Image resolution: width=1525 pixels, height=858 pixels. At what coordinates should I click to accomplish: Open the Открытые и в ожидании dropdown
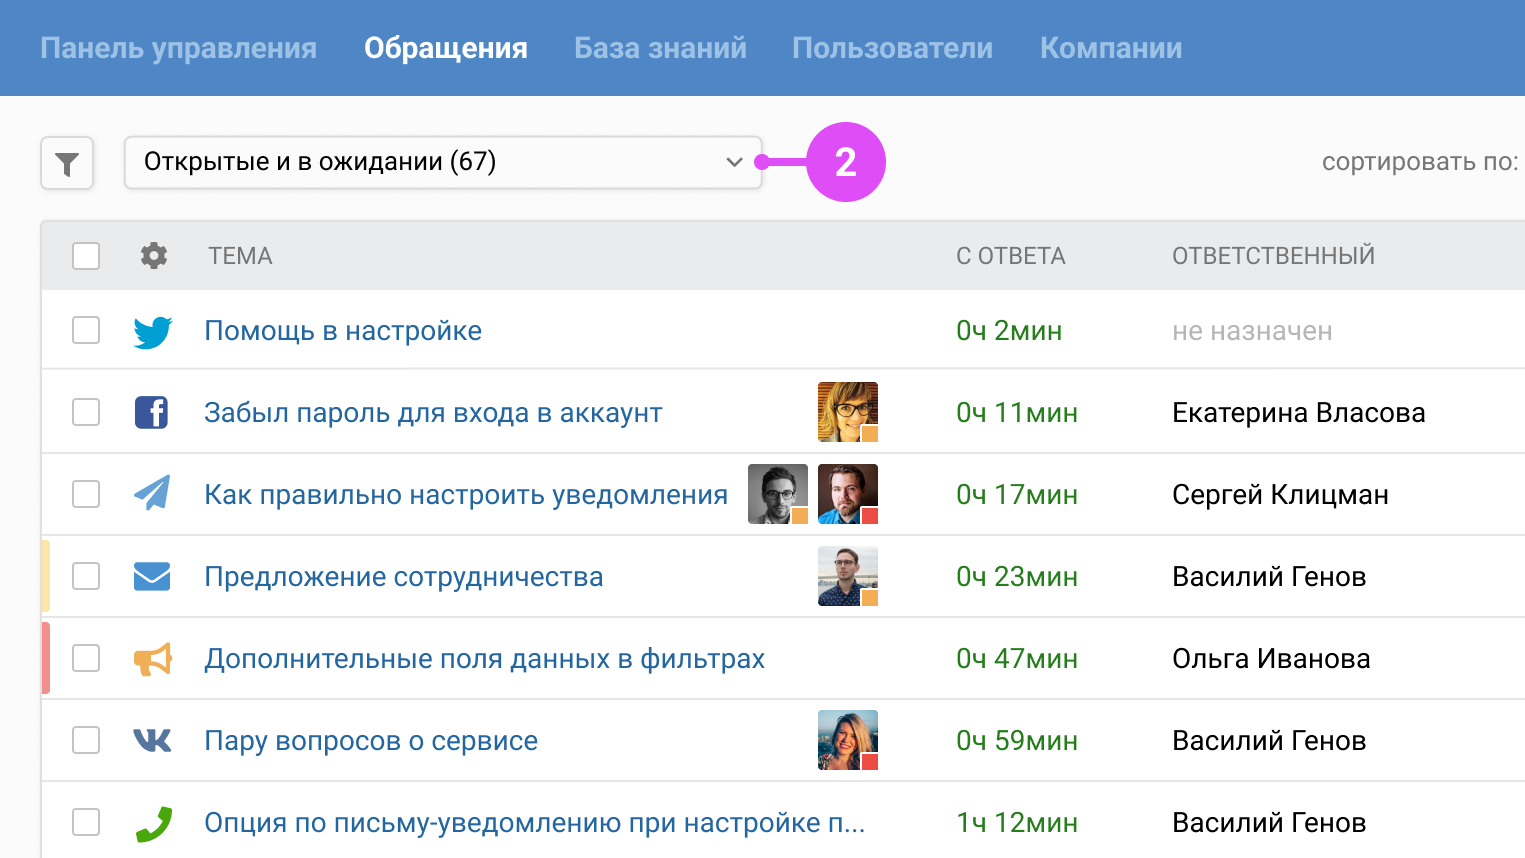pyautogui.click(x=443, y=162)
